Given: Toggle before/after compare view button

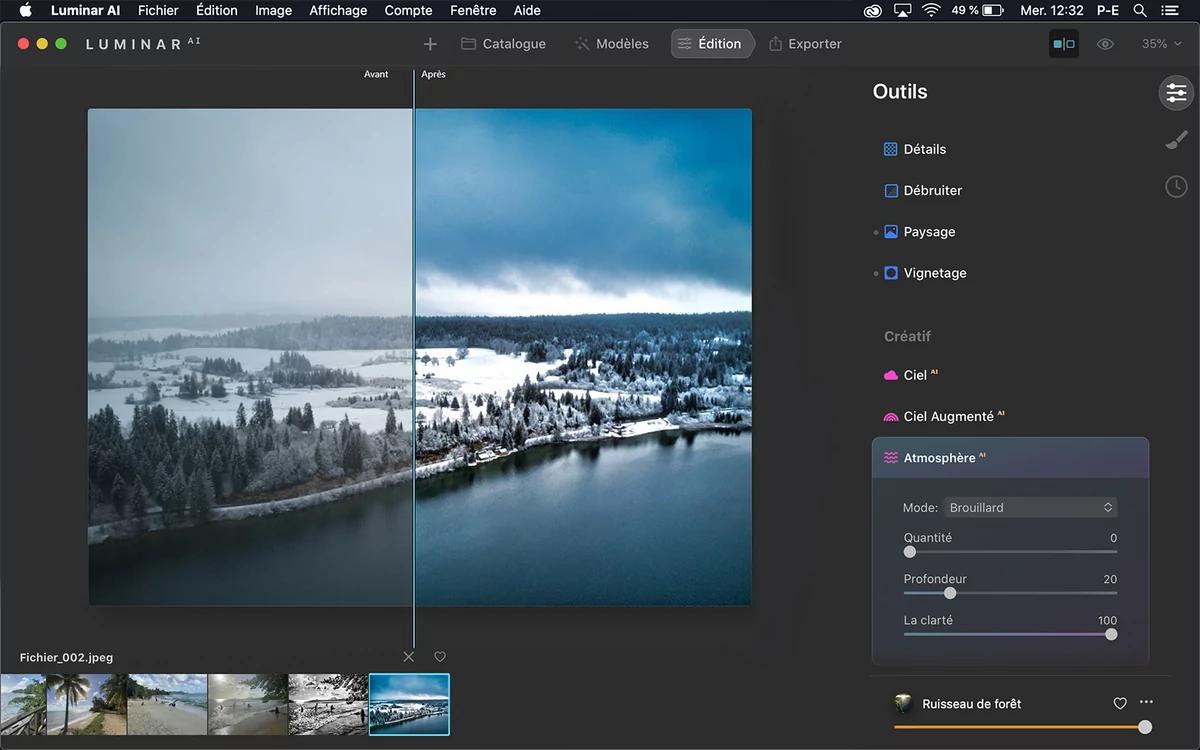Looking at the screenshot, I should pyautogui.click(x=1064, y=44).
